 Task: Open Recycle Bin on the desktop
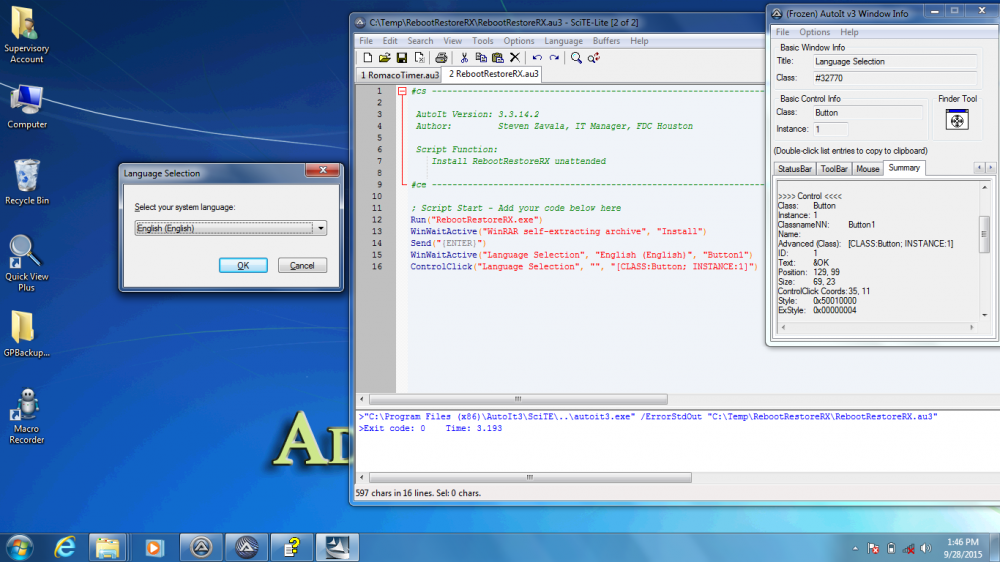coord(26,182)
